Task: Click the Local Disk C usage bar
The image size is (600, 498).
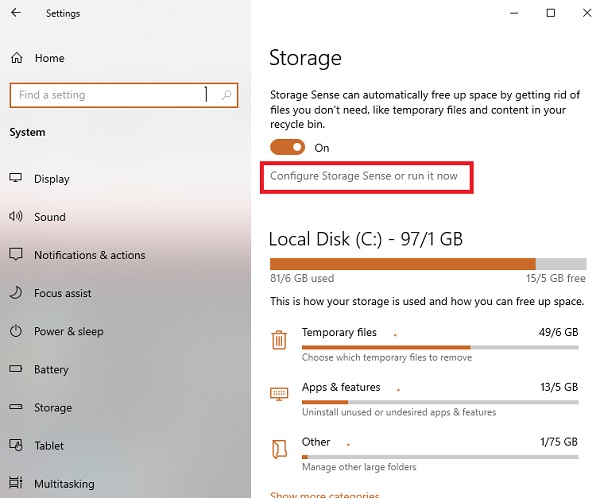Action: tap(428, 264)
